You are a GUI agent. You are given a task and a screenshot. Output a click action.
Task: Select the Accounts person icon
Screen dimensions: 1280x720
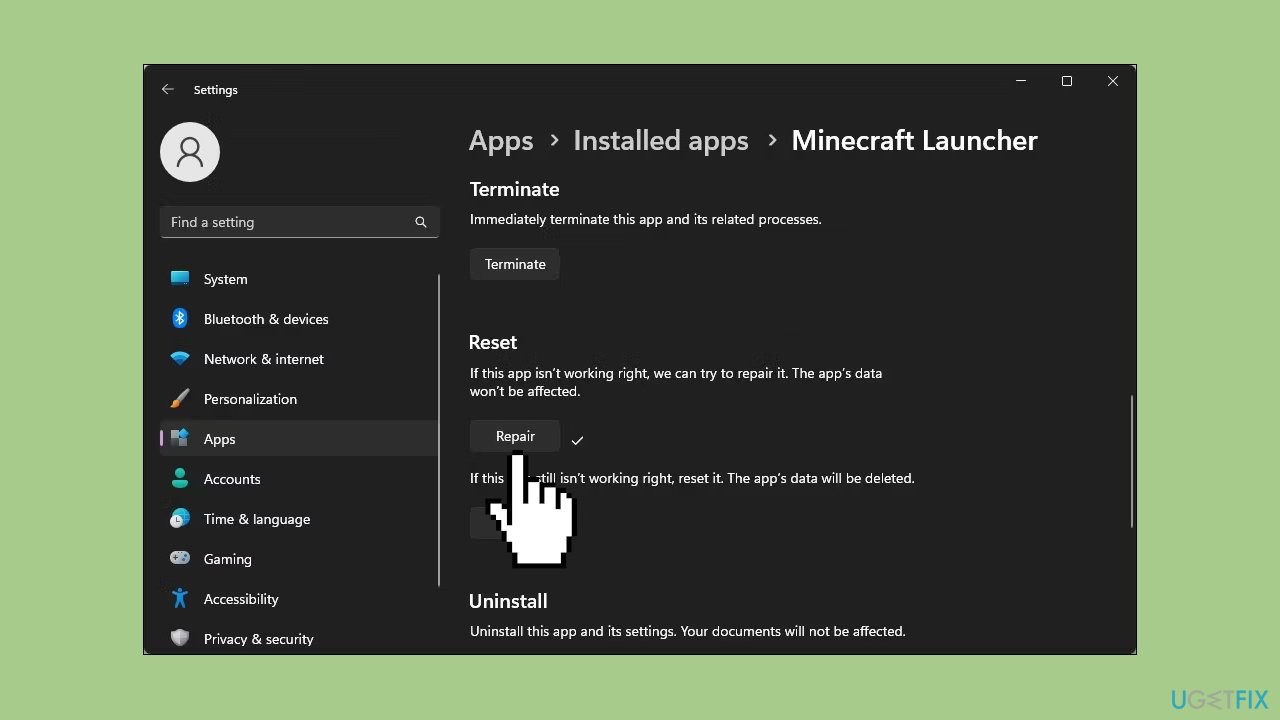(x=180, y=479)
